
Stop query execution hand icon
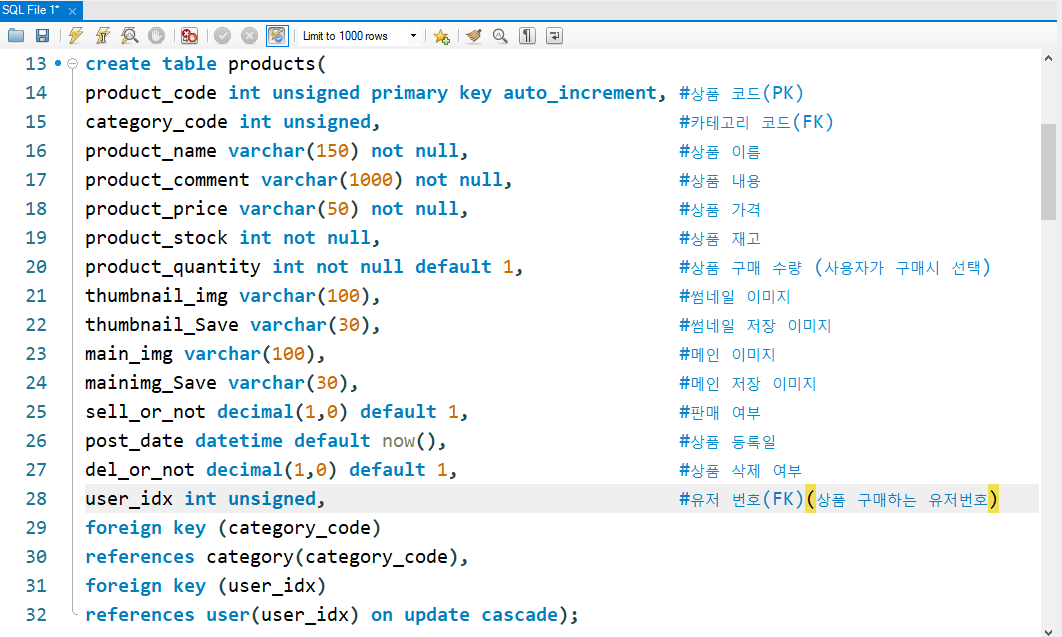coord(156,36)
